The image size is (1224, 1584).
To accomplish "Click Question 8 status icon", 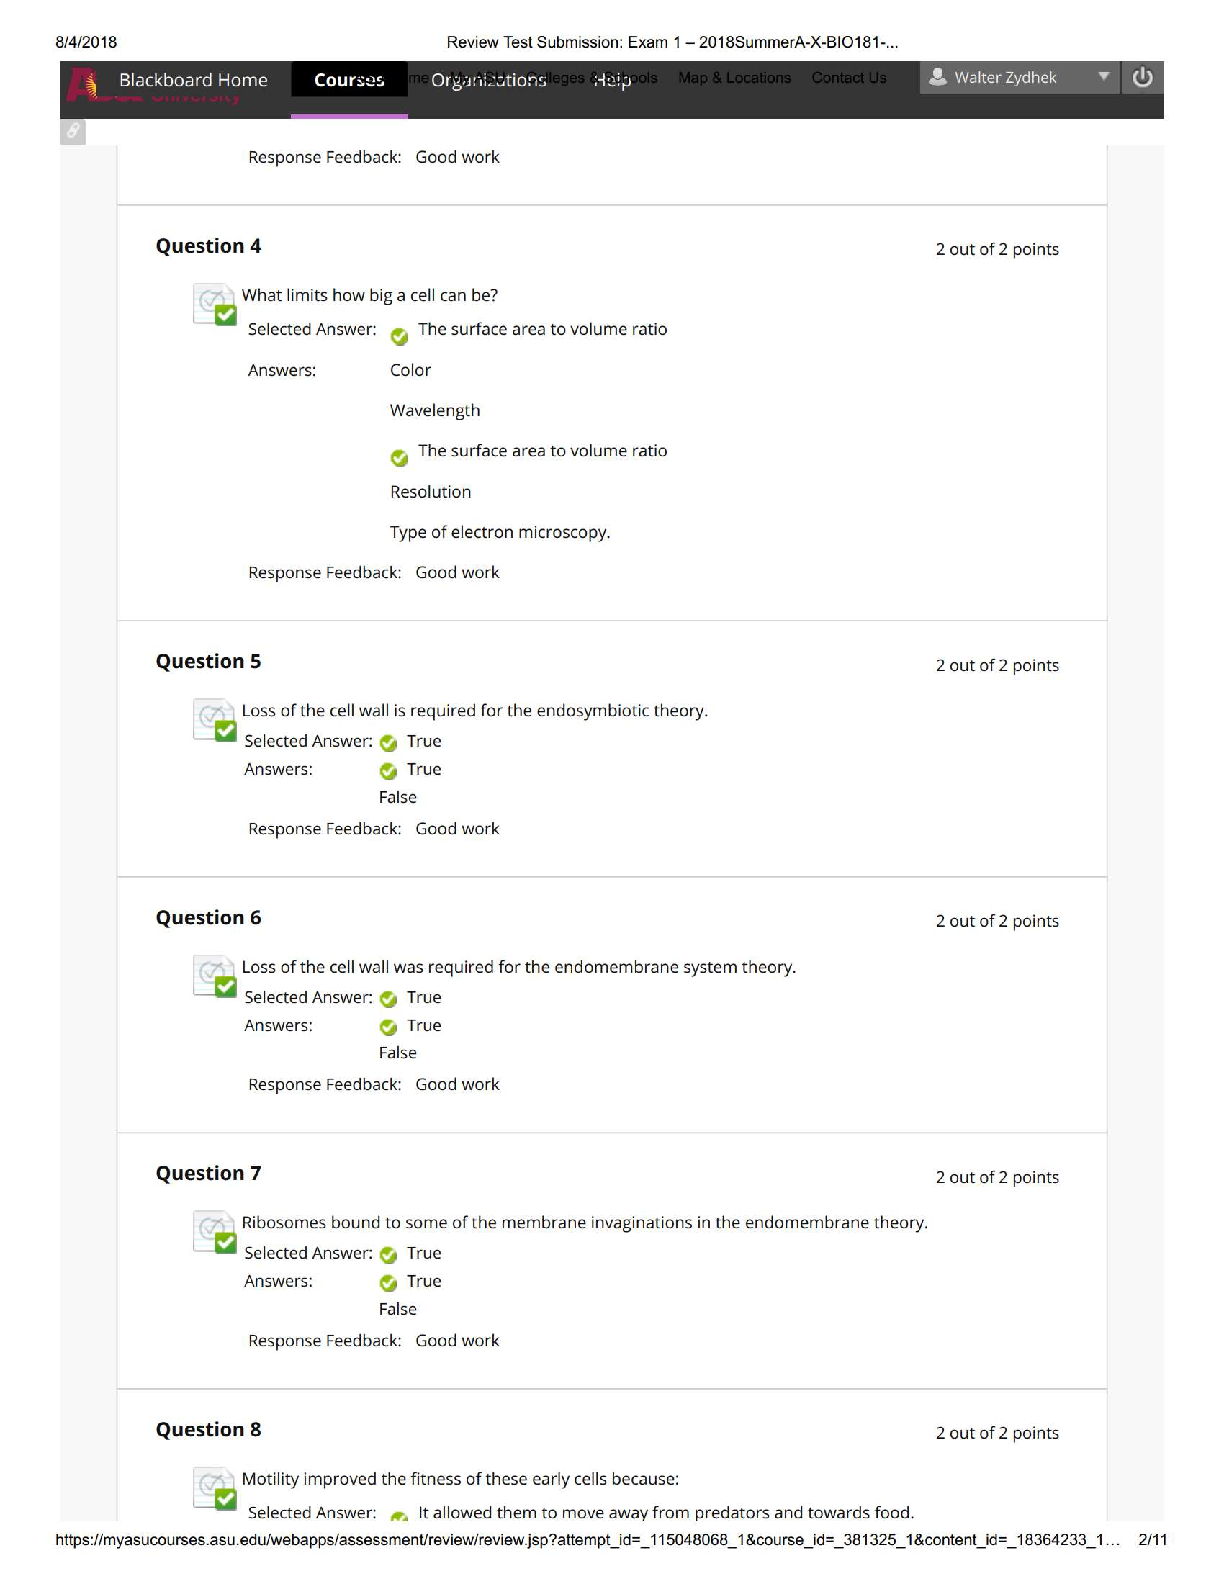I will click(x=214, y=1488).
